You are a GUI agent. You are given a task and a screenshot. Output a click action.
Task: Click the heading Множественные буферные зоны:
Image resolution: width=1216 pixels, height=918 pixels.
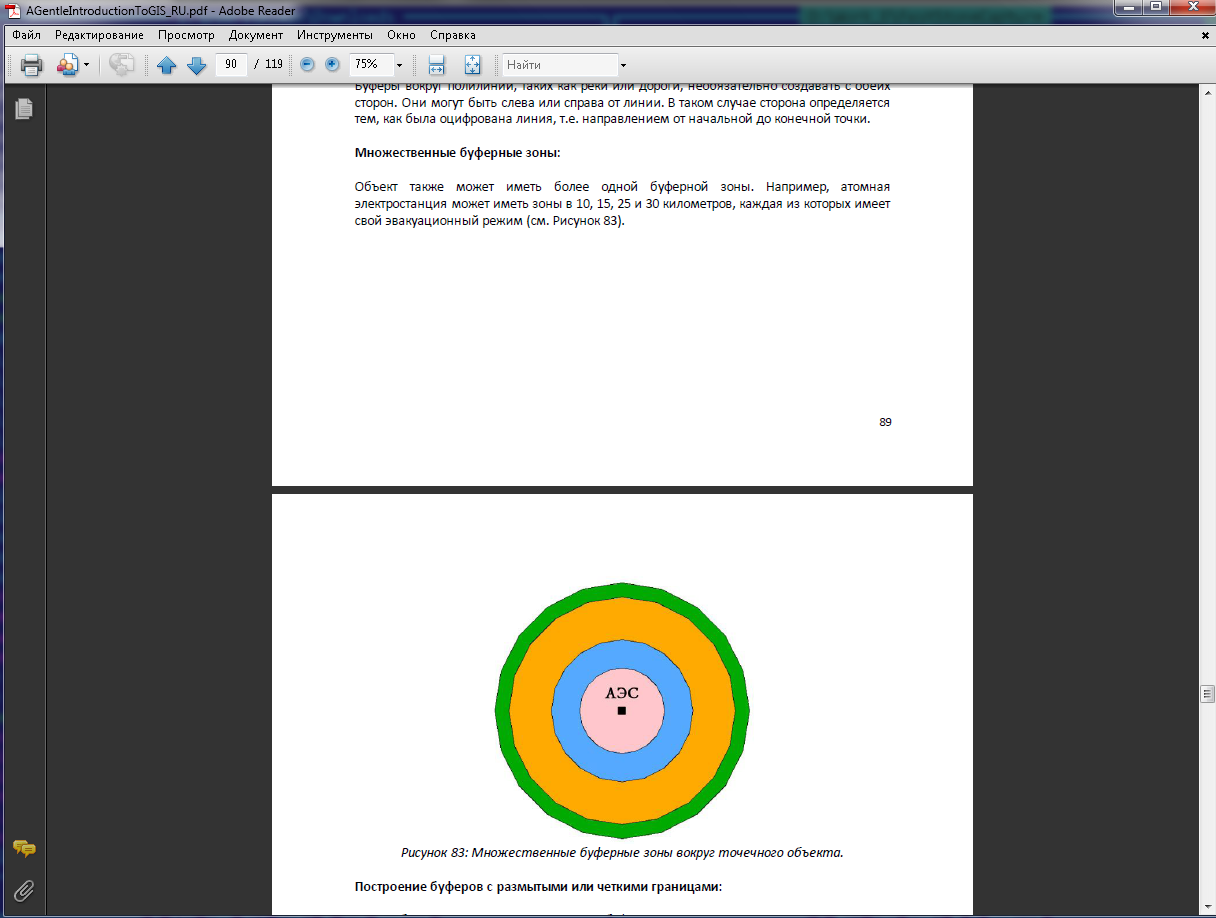[458, 153]
